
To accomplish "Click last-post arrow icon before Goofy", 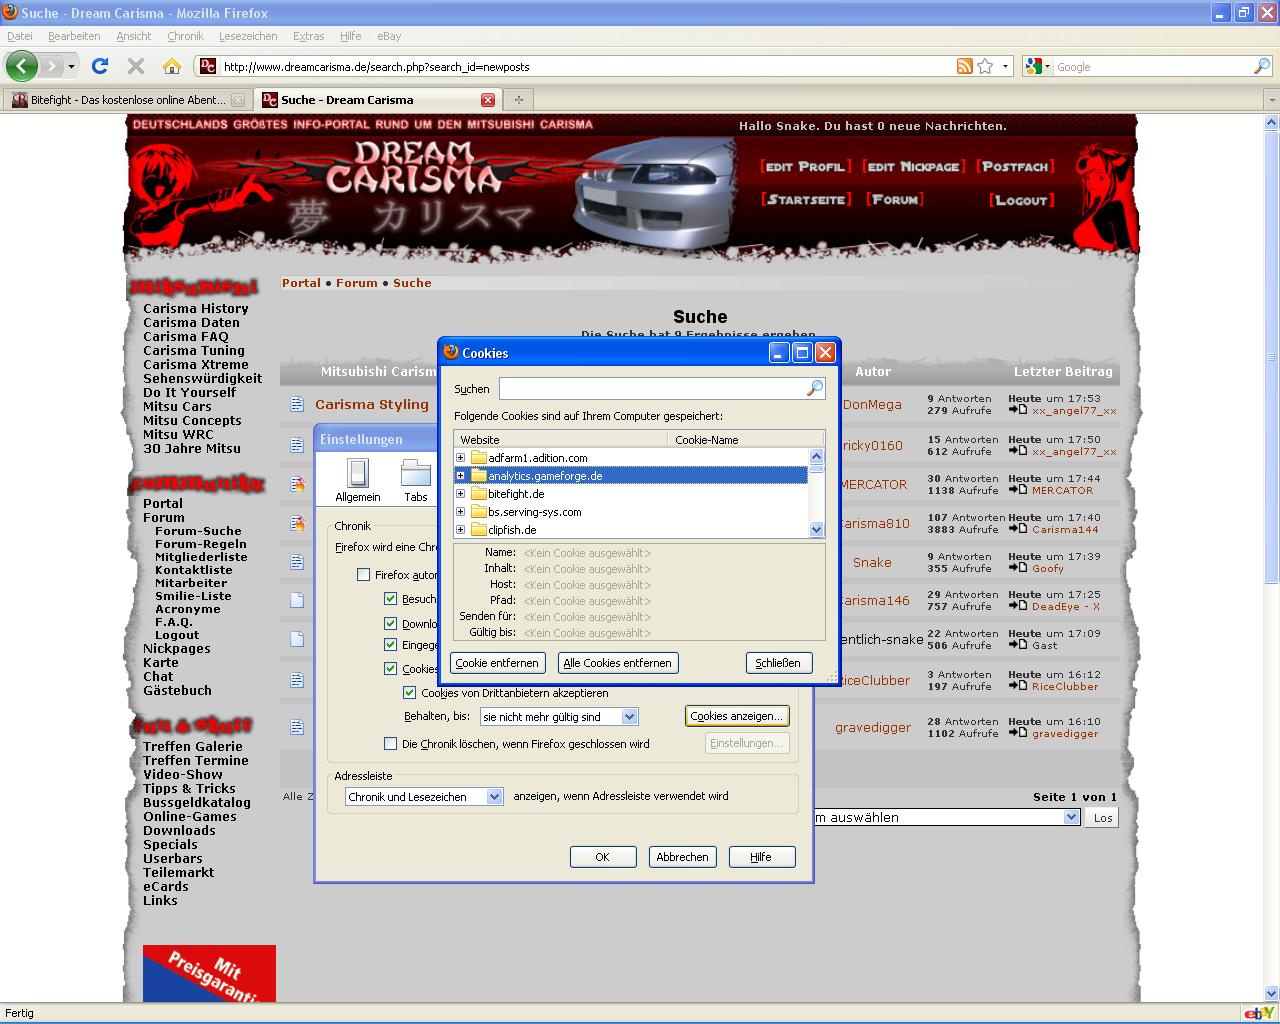I will [x=1018, y=568].
